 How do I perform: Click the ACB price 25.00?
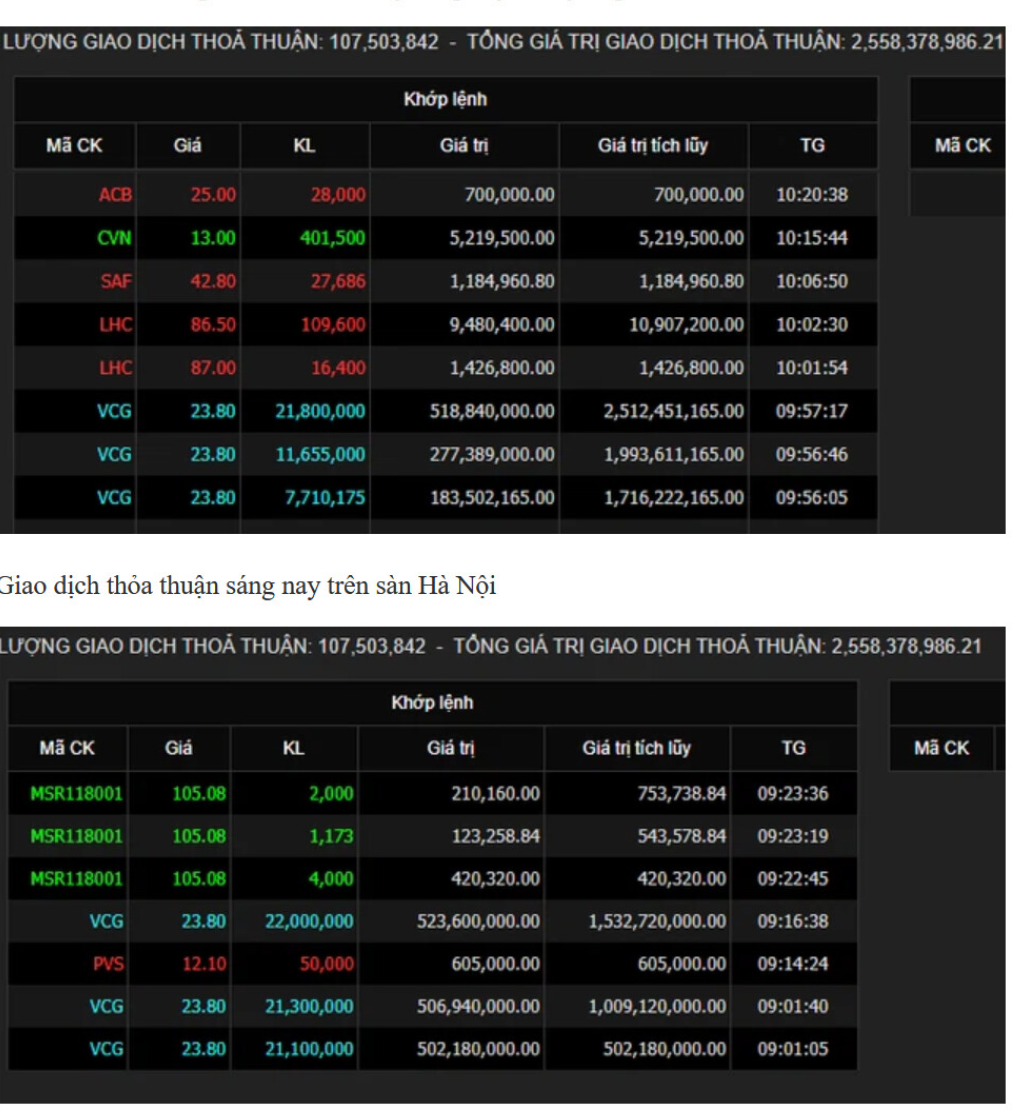click(213, 195)
